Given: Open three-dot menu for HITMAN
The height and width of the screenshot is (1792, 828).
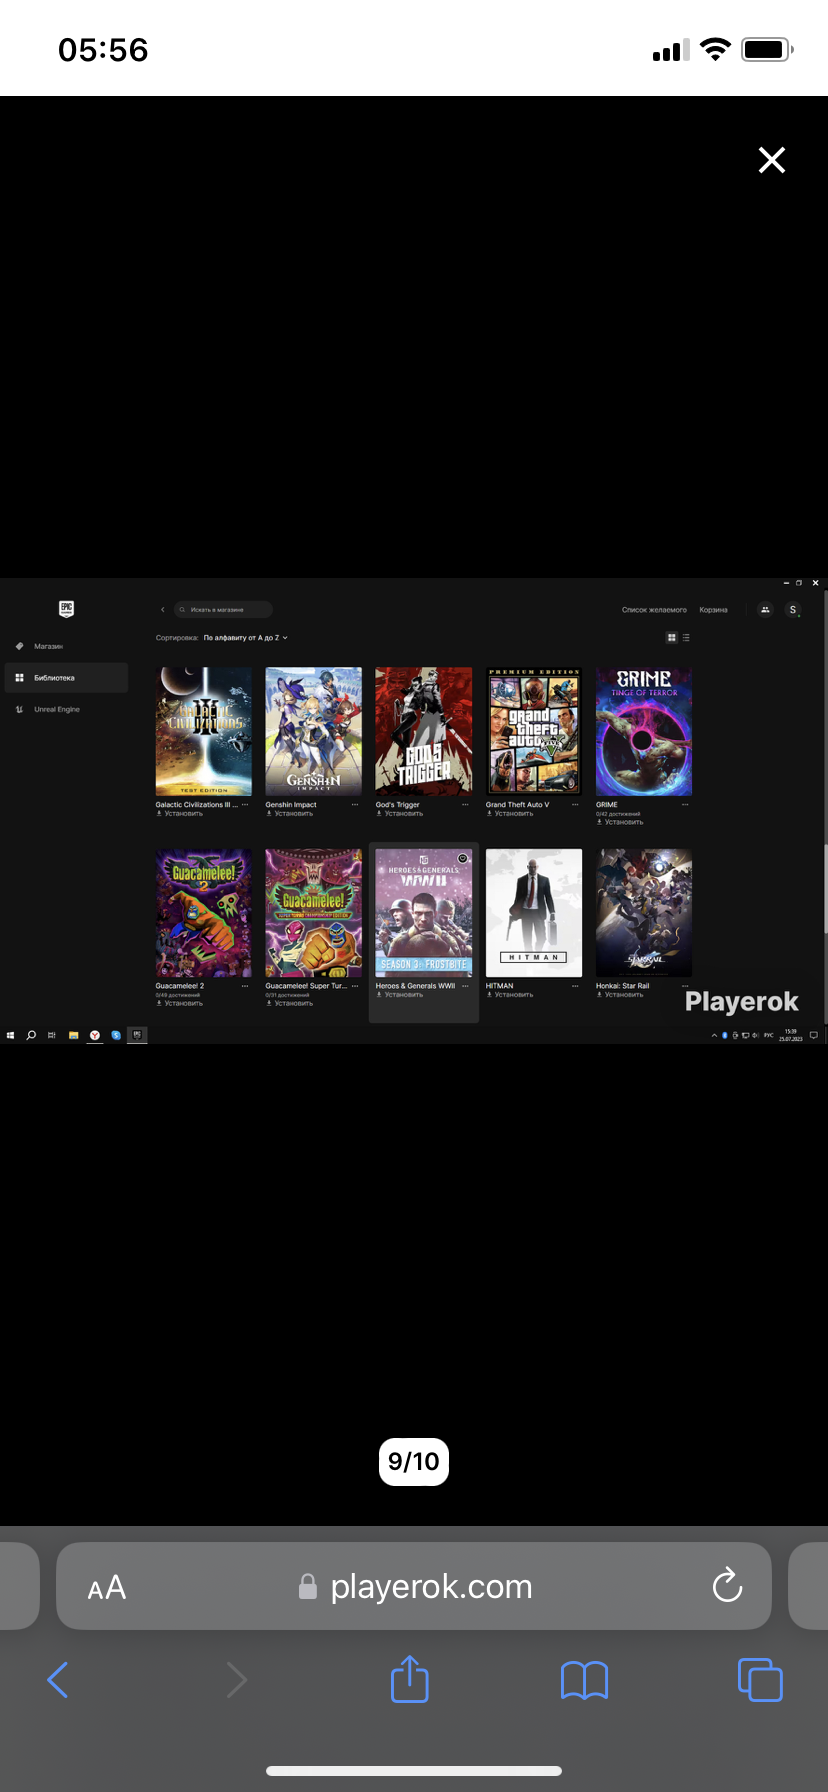Looking at the screenshot, I should (x=575, y=985).
